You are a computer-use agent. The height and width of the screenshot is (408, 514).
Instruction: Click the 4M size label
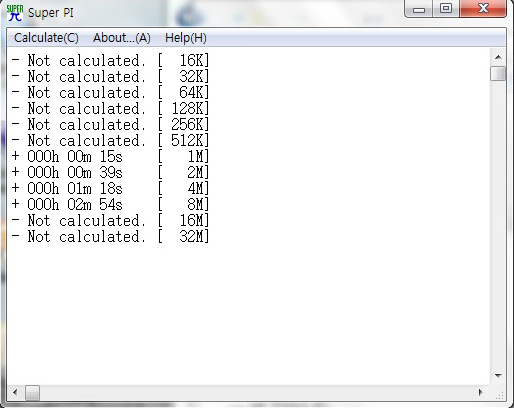(x=196, y=188)
